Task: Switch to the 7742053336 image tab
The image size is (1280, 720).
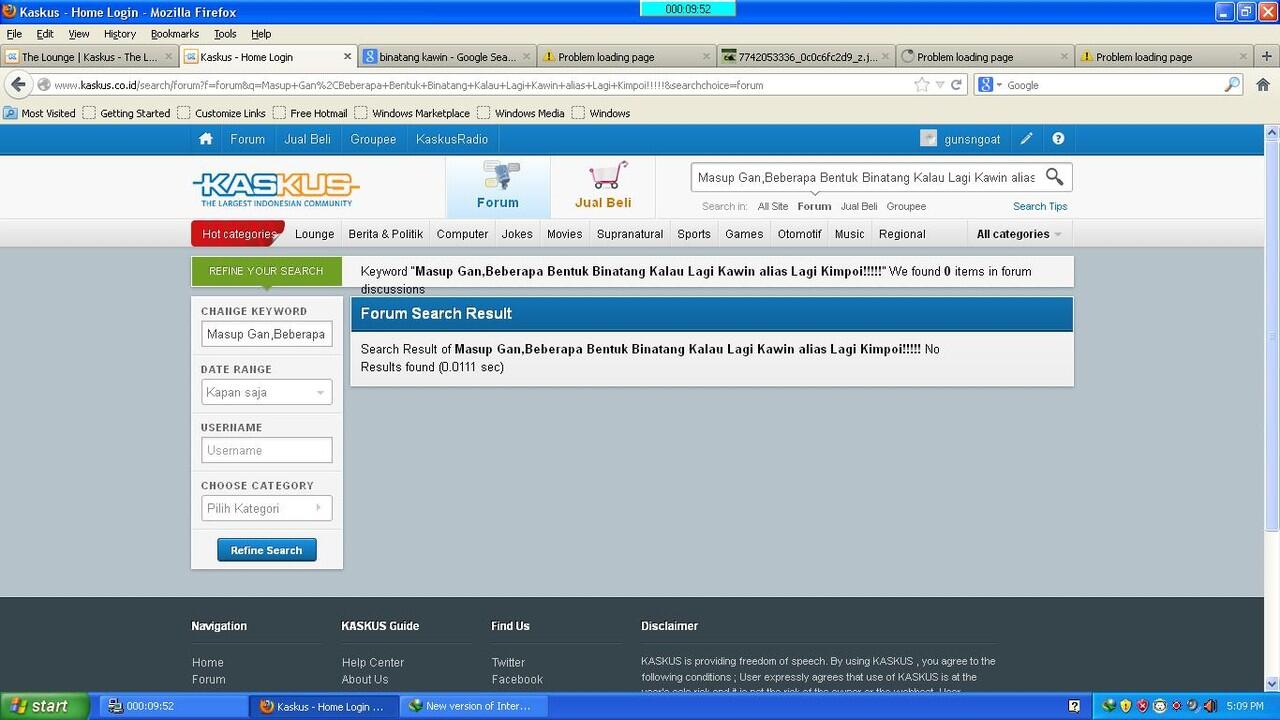Action: tap(805, 57)
